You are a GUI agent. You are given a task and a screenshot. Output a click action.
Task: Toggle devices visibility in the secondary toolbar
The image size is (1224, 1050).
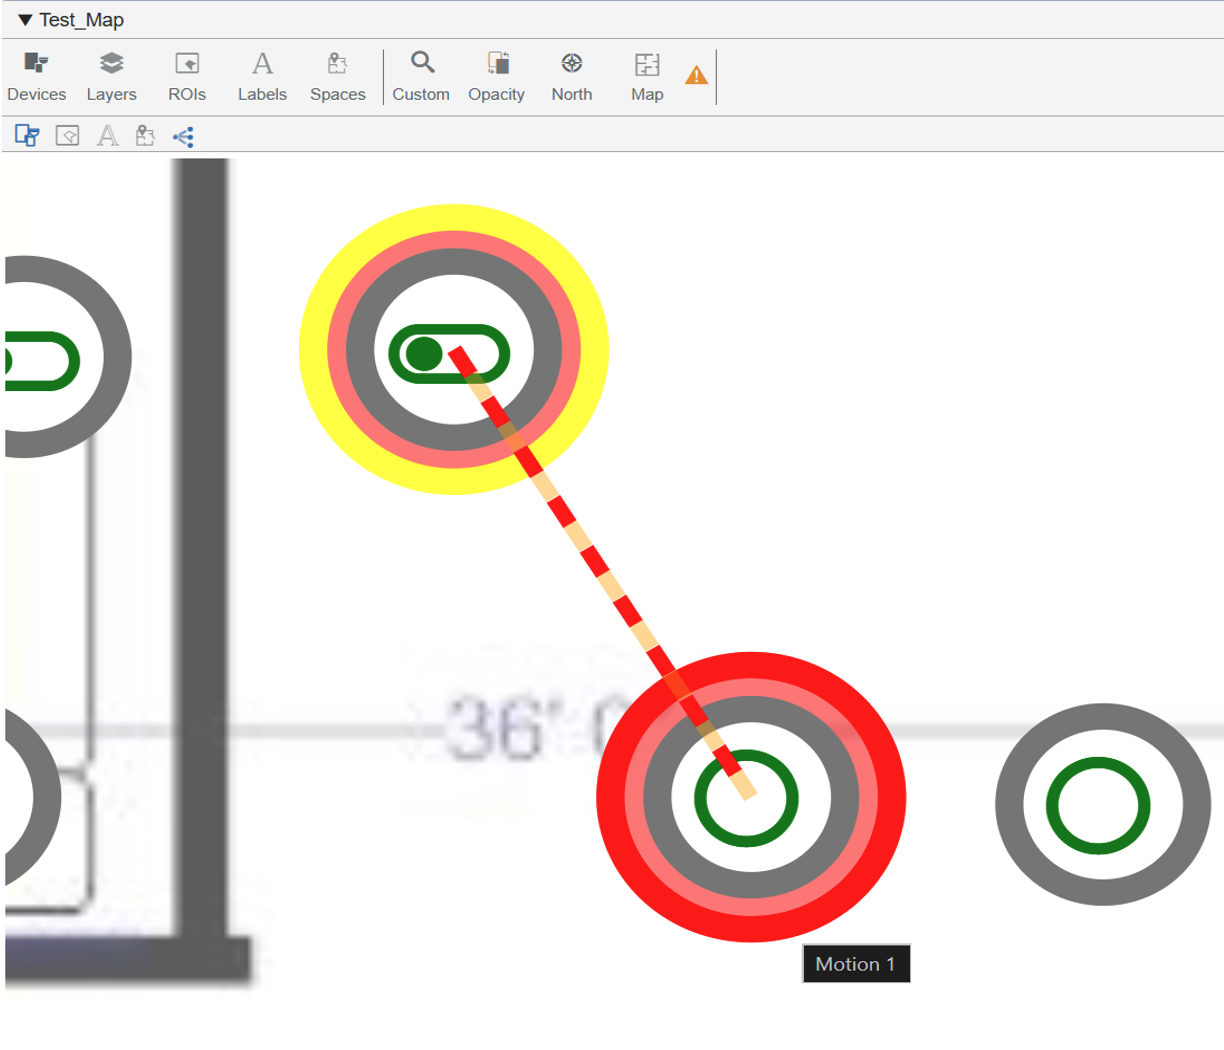[27, 136]
